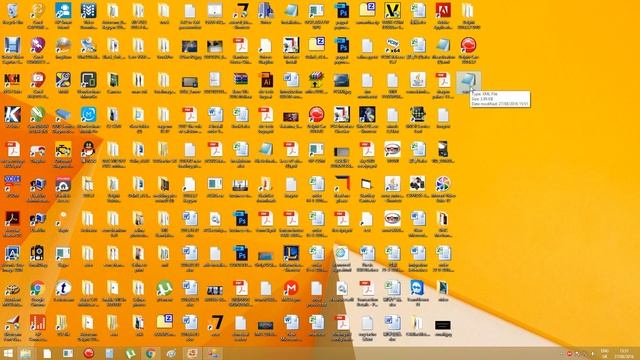This screenshot has height=360, width=640.
Task: Open the red Adobe Application Manager shortcut
Action: [443, 11]
